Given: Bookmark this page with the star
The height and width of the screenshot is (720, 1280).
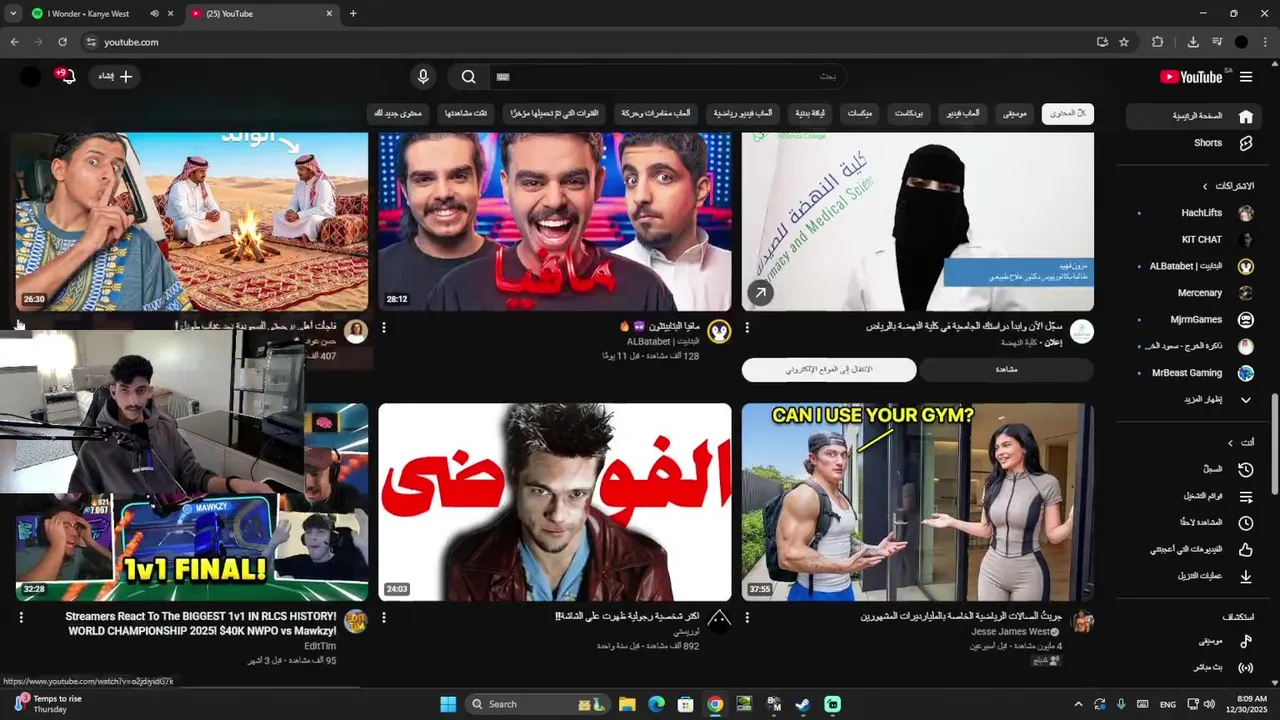Looking at the screenshot, I should [x=1124, y=42].
